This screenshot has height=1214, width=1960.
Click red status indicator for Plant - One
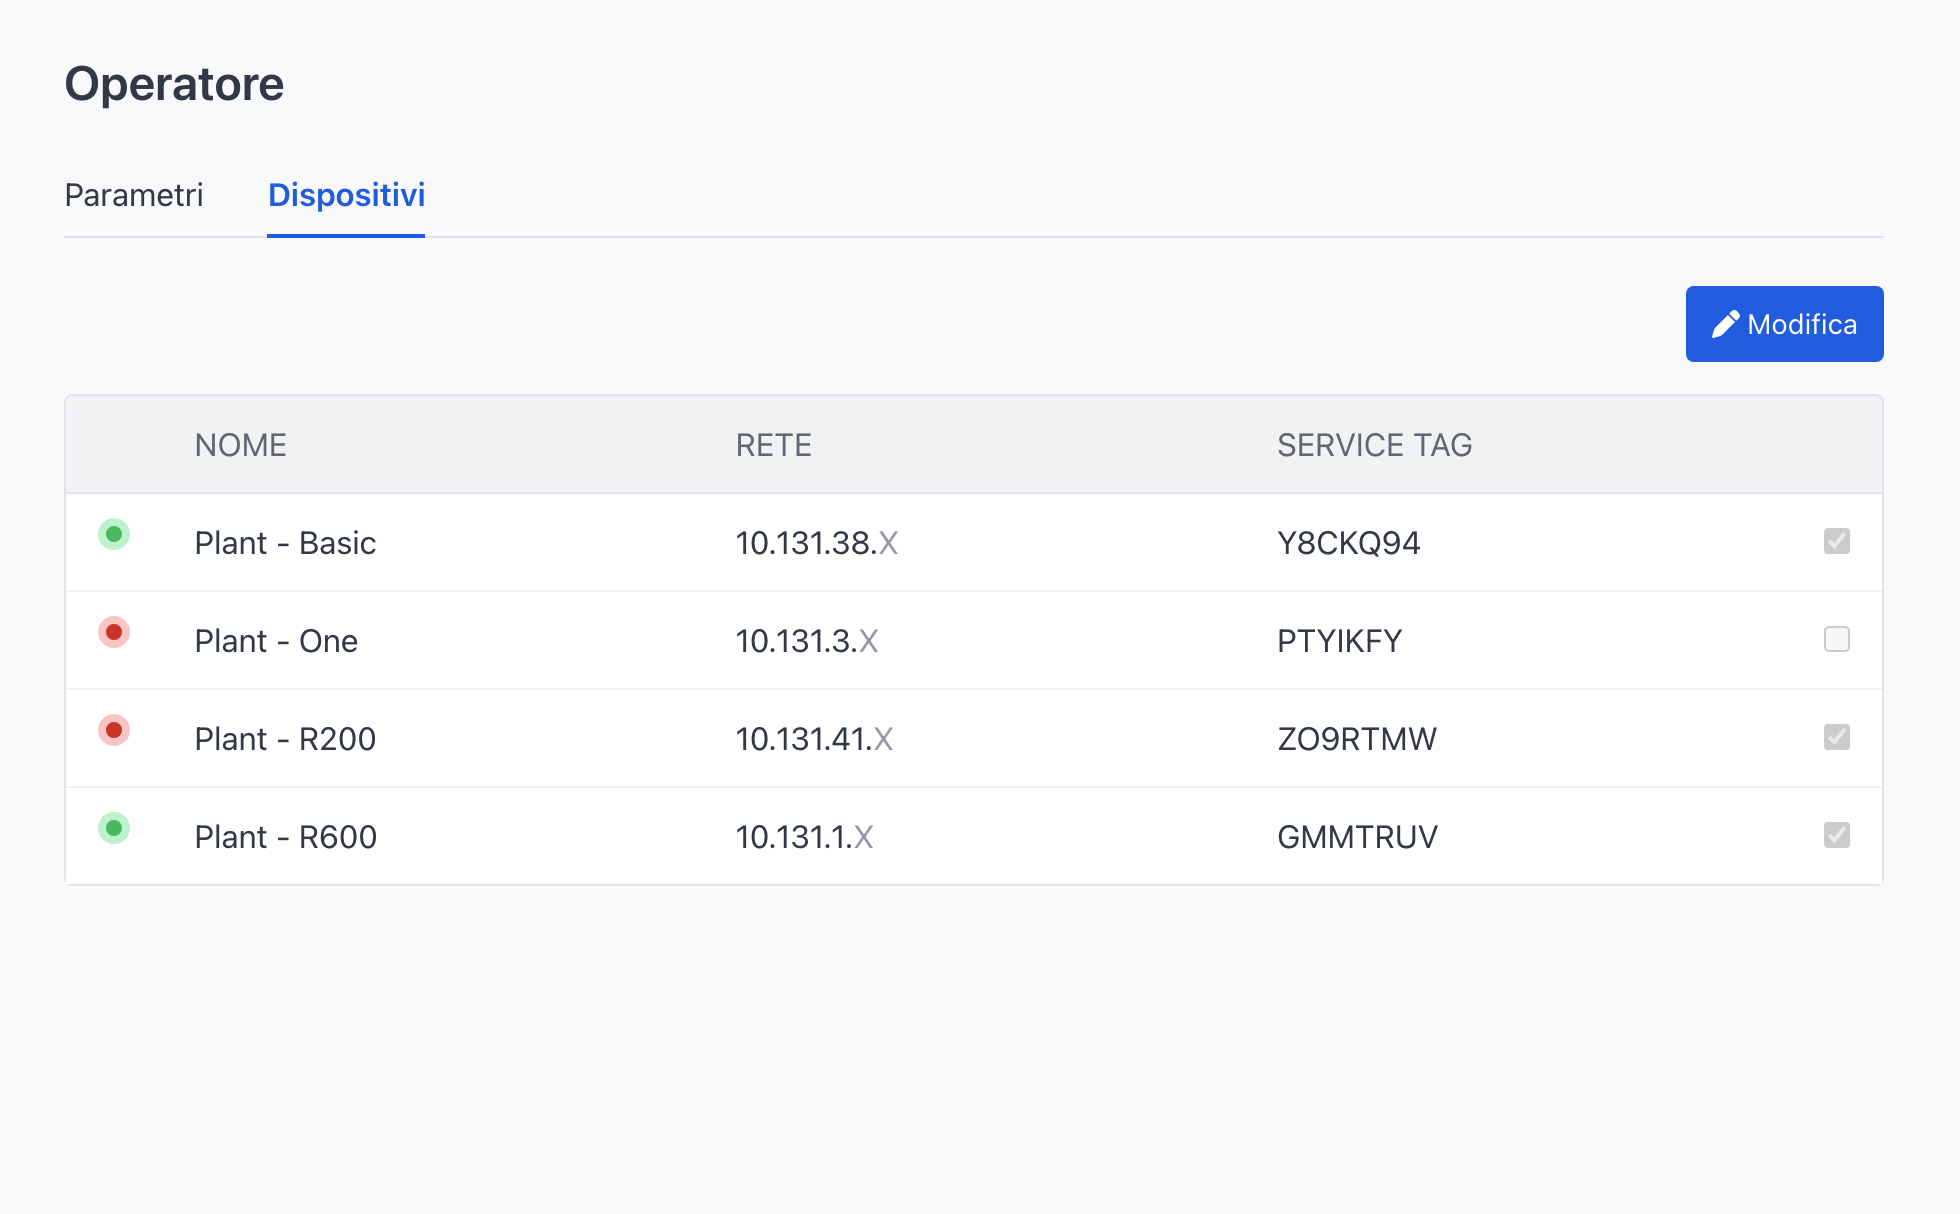[114, 632]
